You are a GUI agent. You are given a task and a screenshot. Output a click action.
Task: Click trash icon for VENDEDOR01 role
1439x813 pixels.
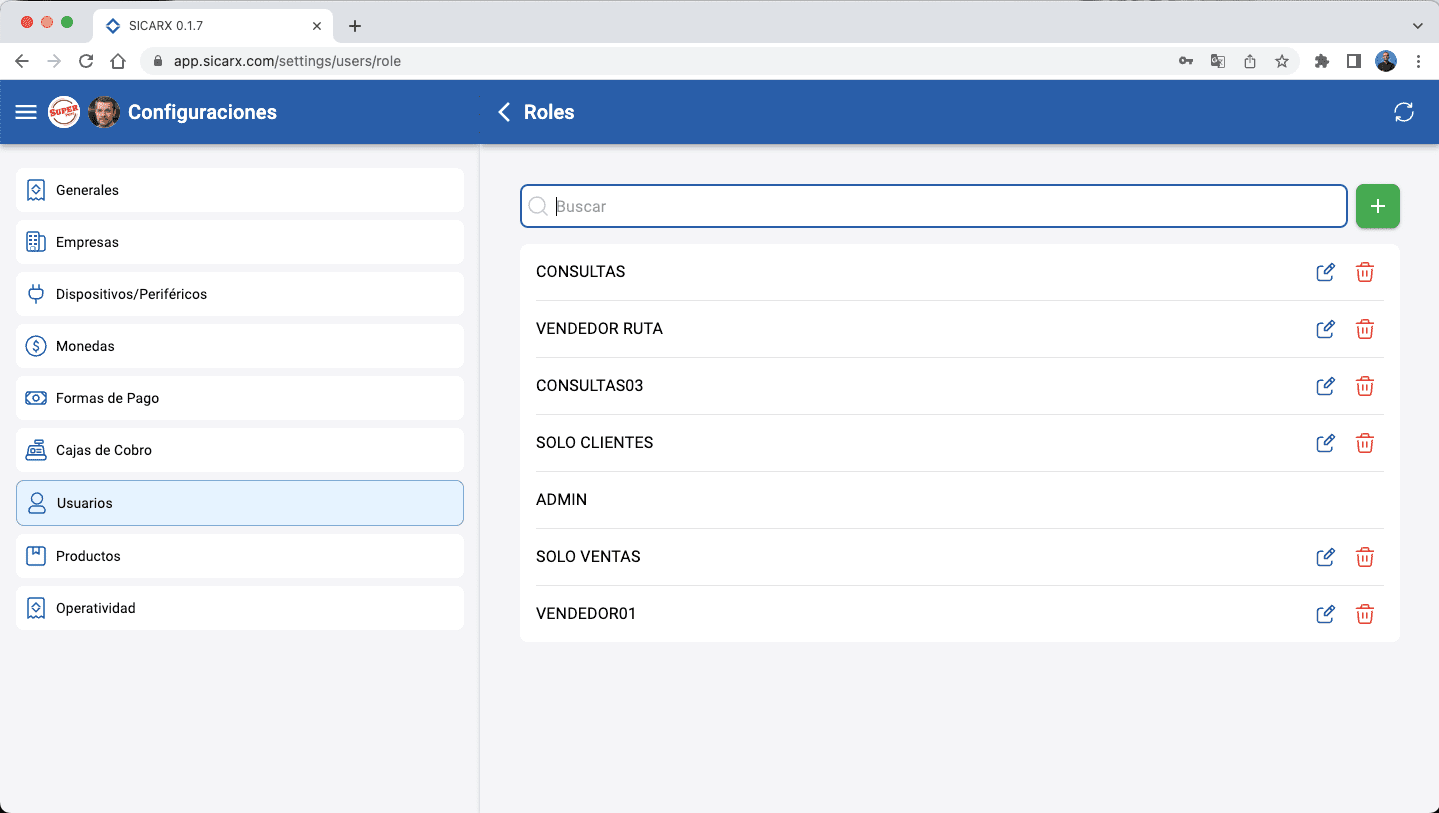click(1364, 614)
